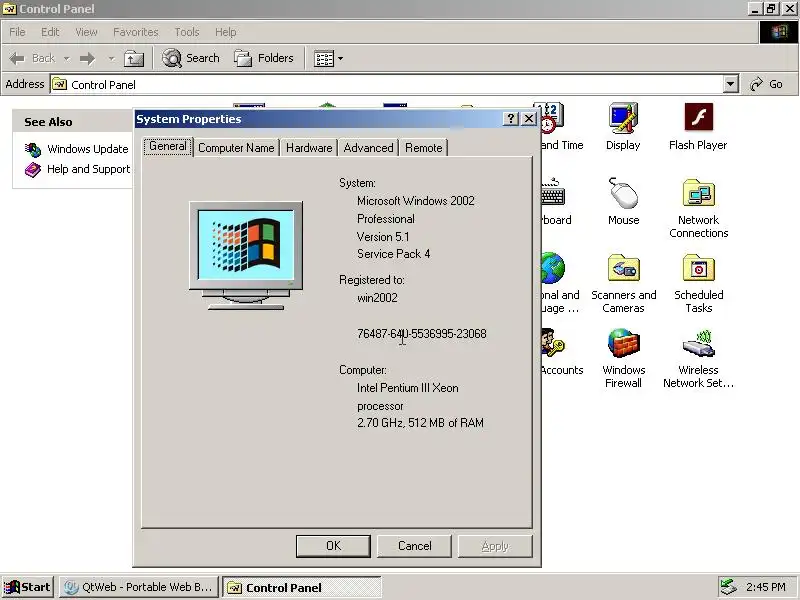Click the Up folder toolbar icon
This screenshot has height=600, width=800.
pos(134,59)
